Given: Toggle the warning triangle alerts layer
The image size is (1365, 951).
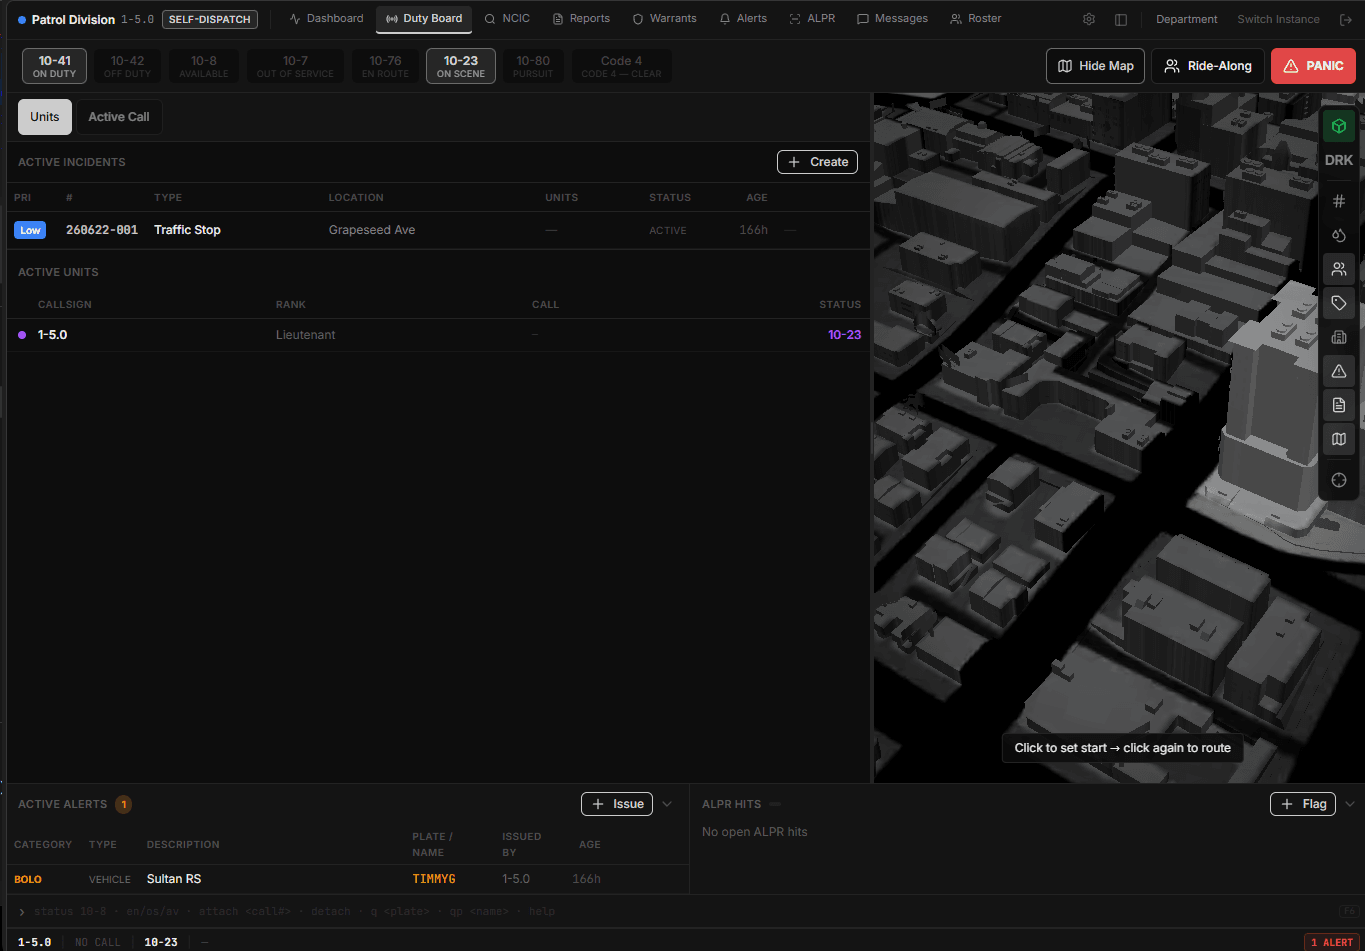Looking at the screenshot, I should click(x=1339, y=371).
